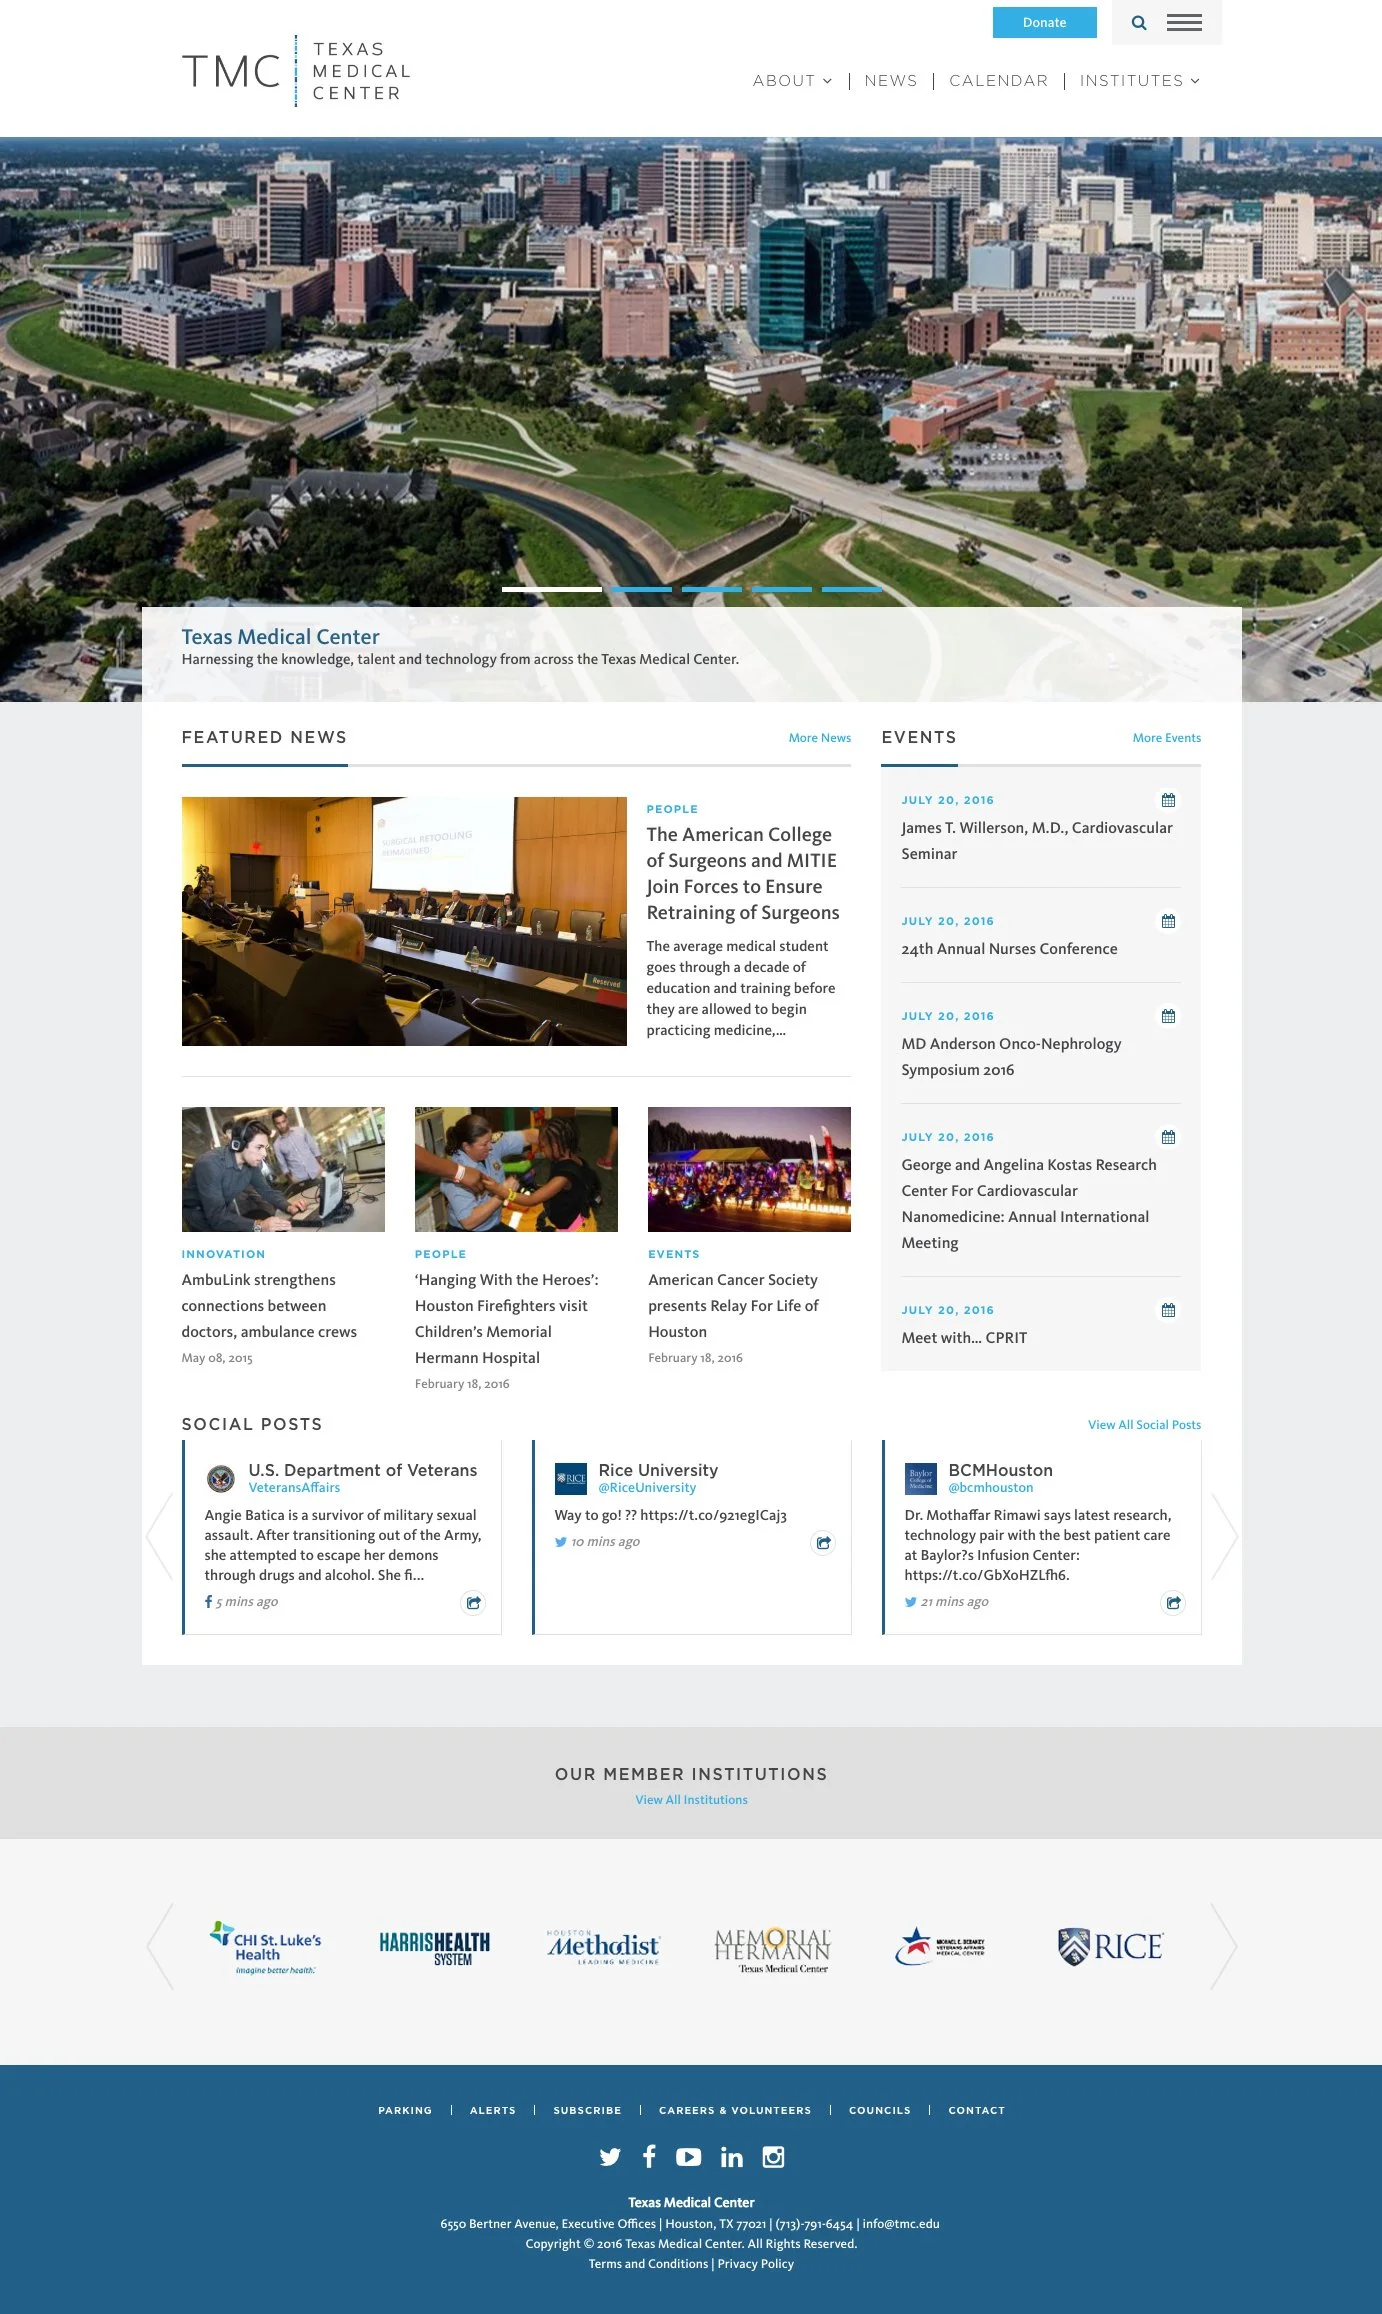Open the Houston Methodist logo
The image size is (1382, 2314).
tap(603, 1947)
